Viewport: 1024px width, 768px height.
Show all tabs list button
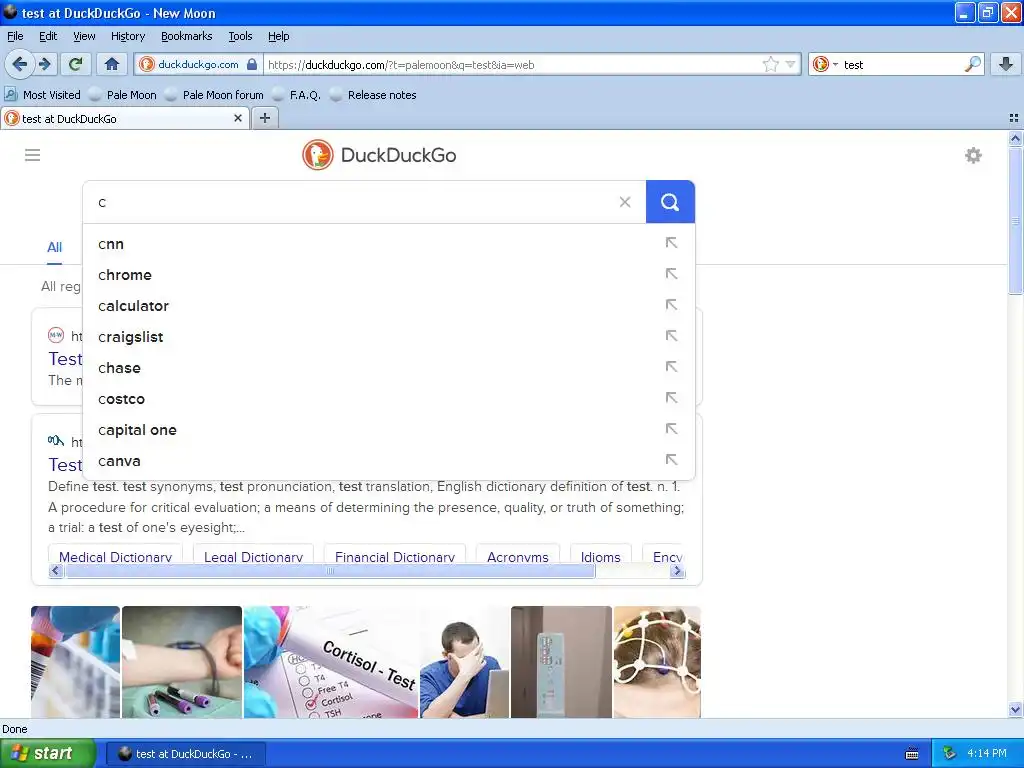click(1014, 118)
